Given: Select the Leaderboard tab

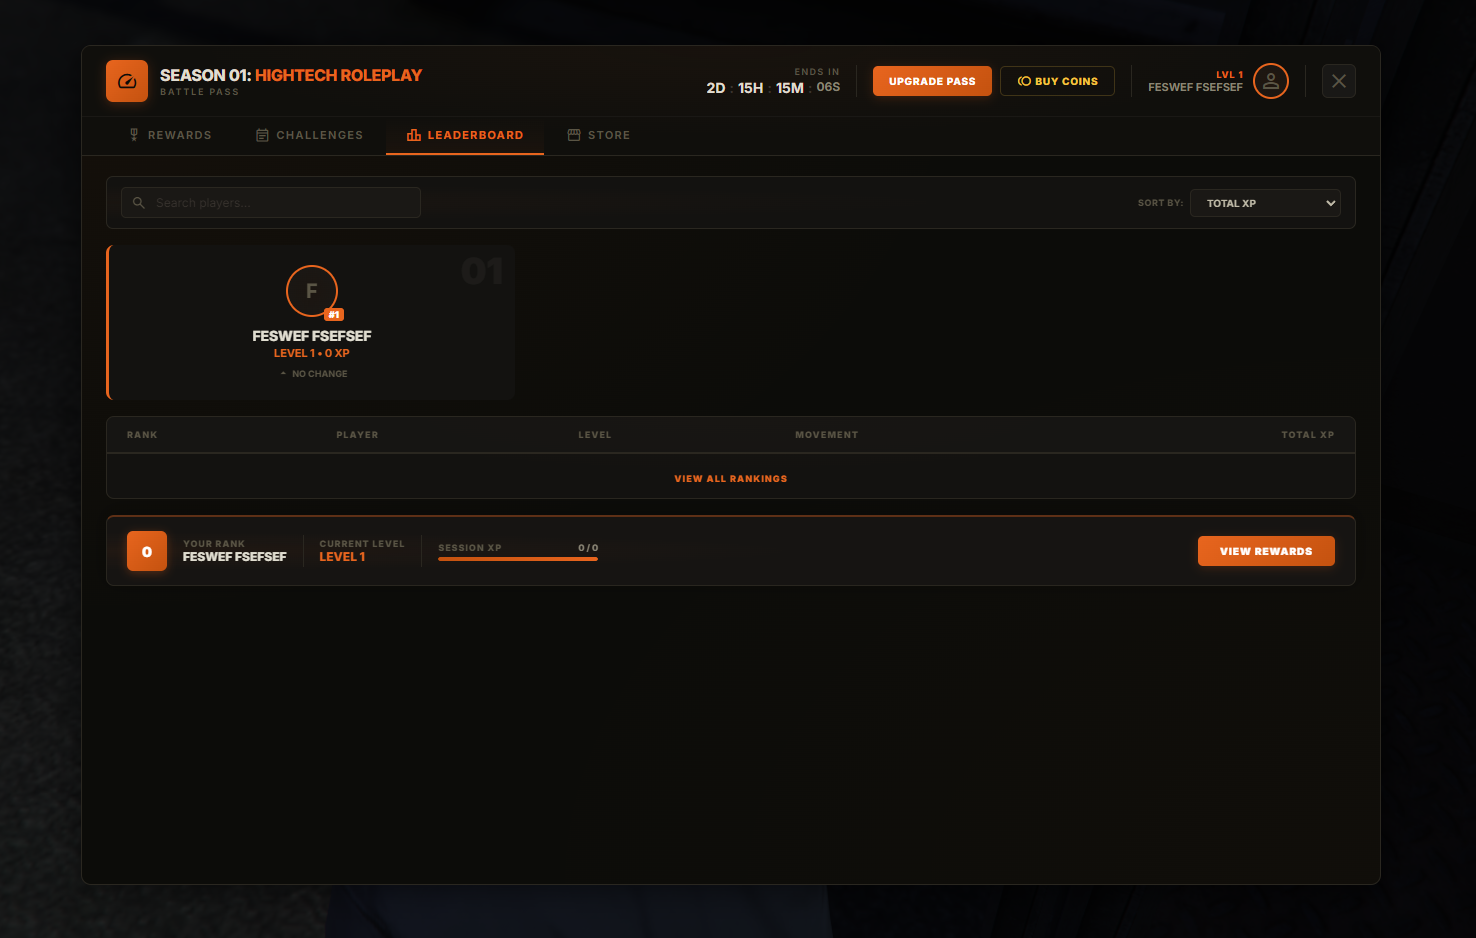Looking at the screenshot, I should click(x=465, y=135).
